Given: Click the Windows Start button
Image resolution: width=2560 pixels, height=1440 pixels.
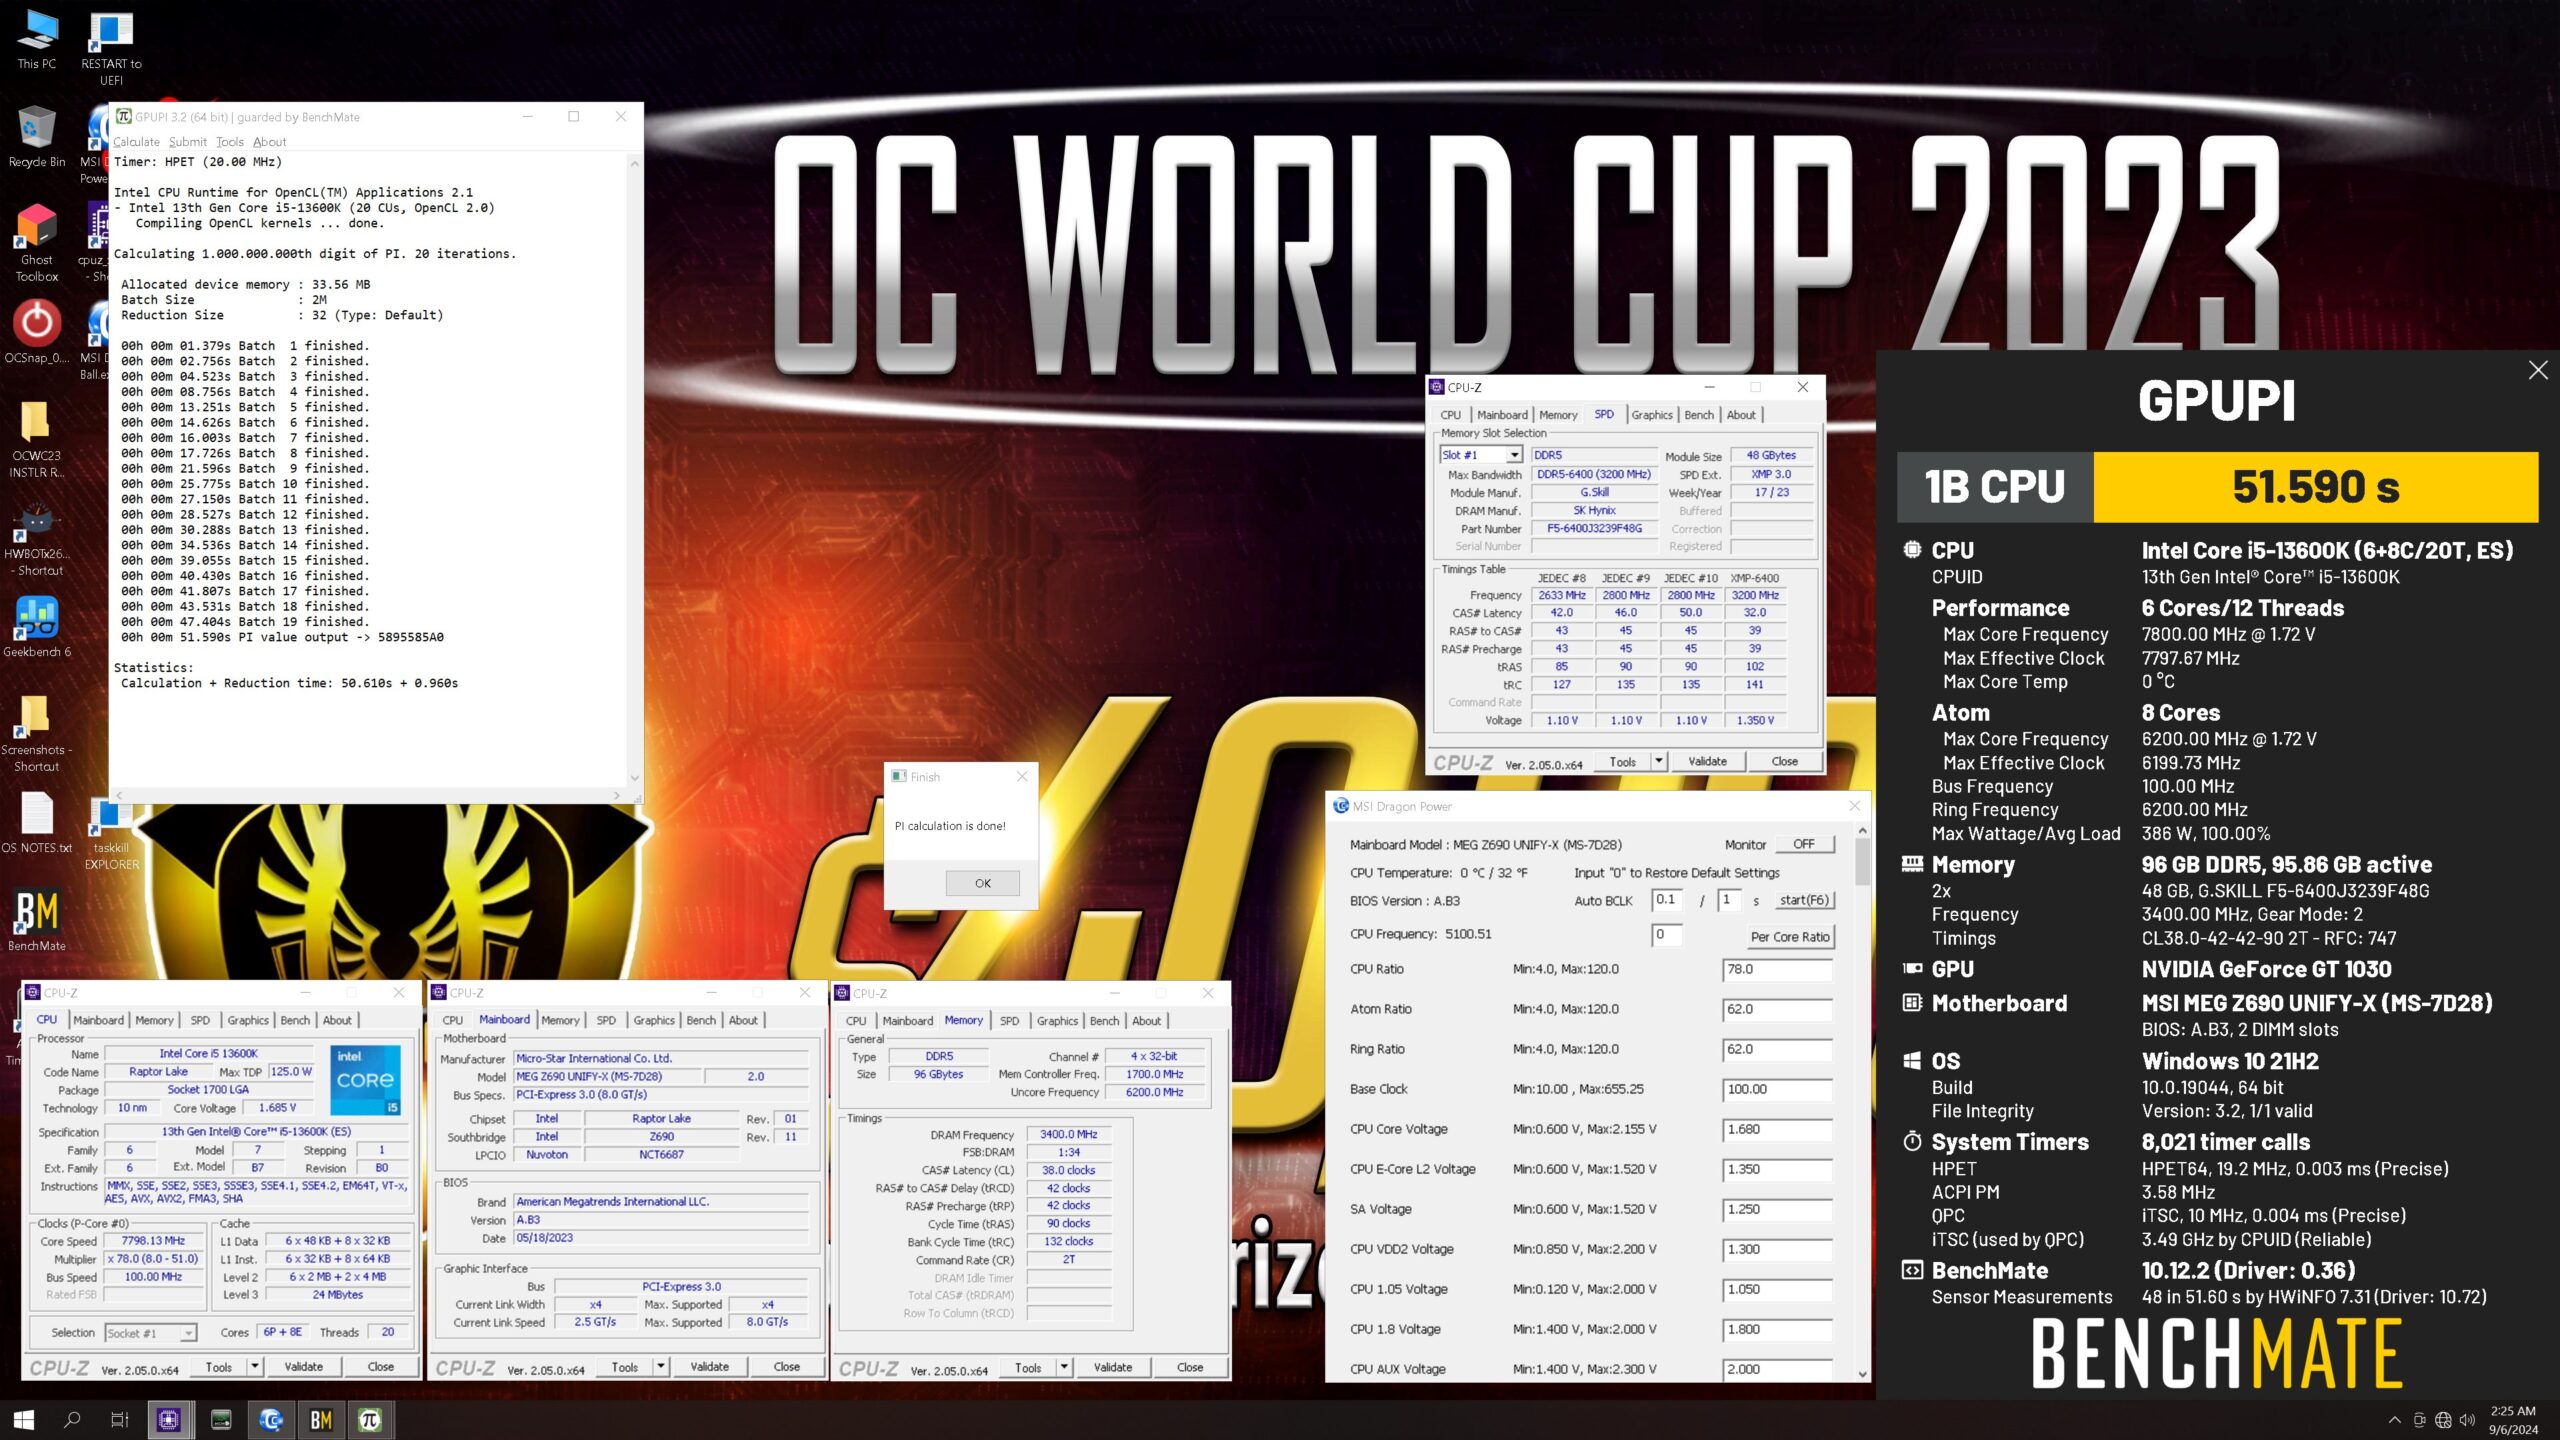Looking at the screenshot, I should tap(24, 1419).
